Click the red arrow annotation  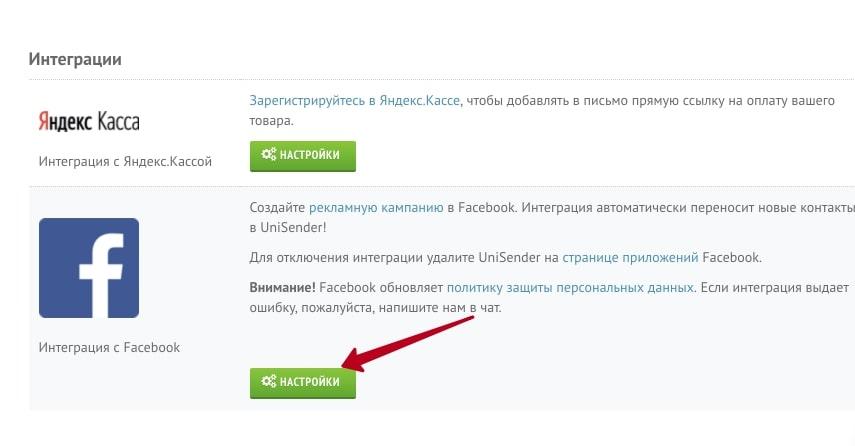(407, 343)
